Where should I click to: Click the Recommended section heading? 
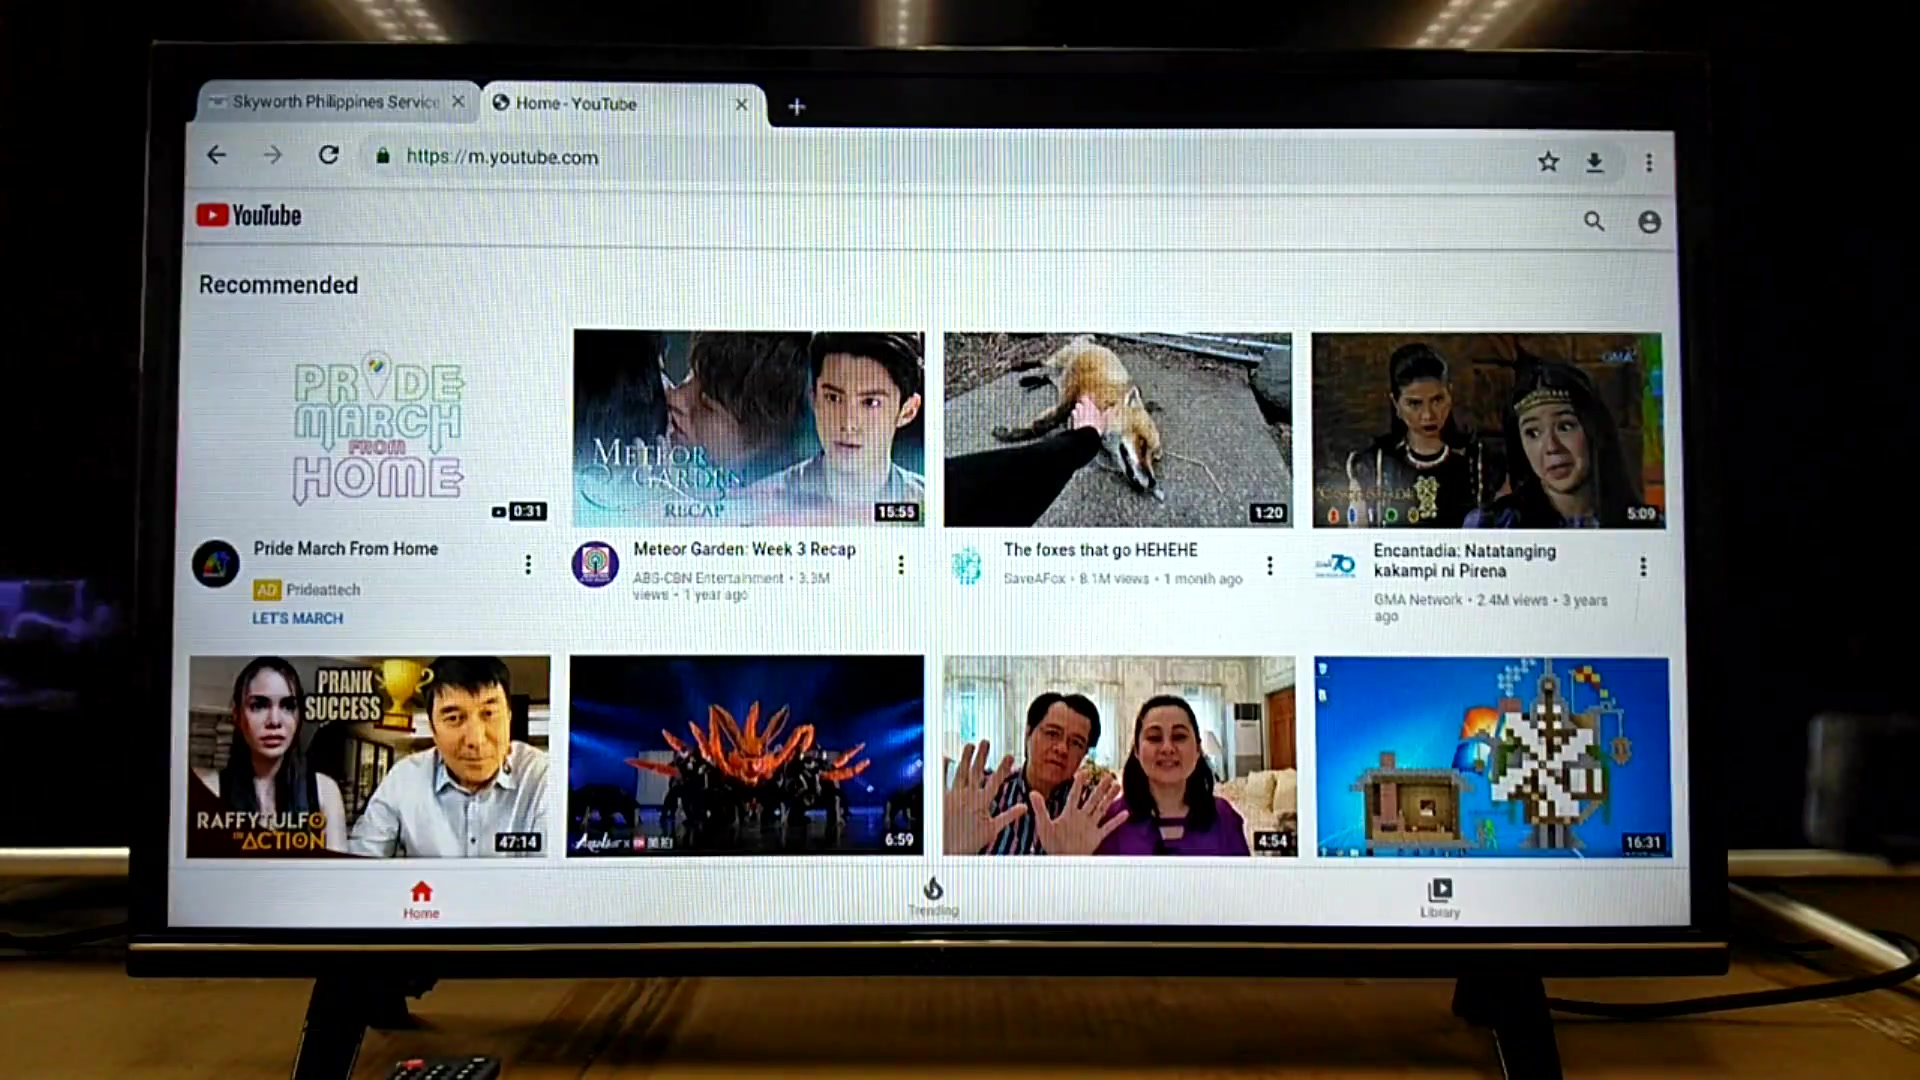(278, 285)
